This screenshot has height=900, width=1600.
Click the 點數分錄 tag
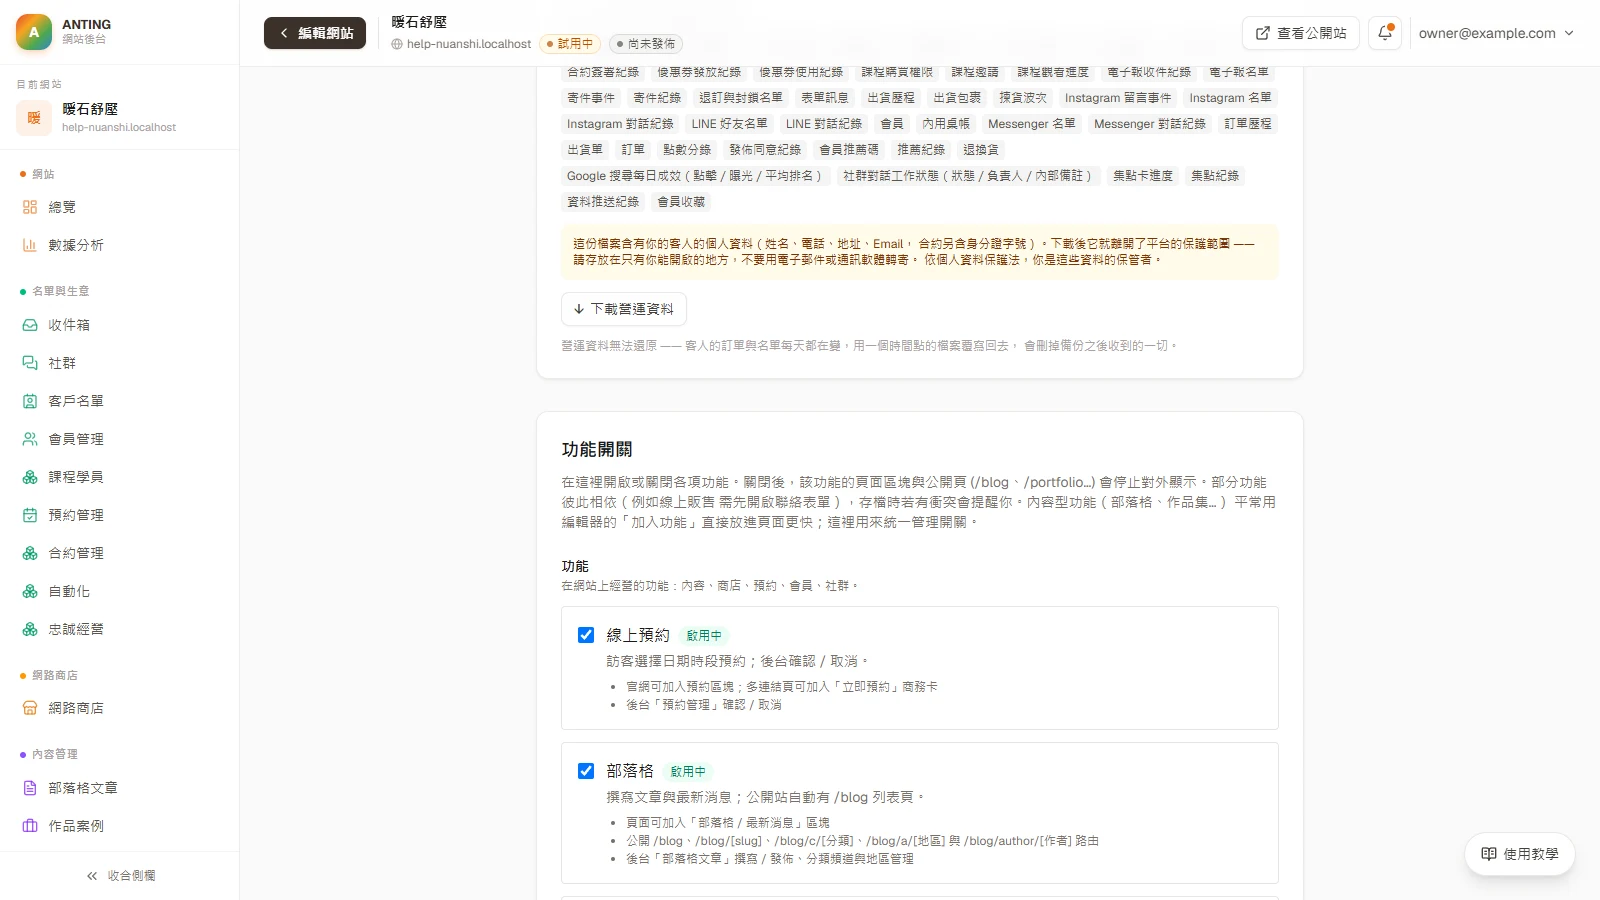687,150
